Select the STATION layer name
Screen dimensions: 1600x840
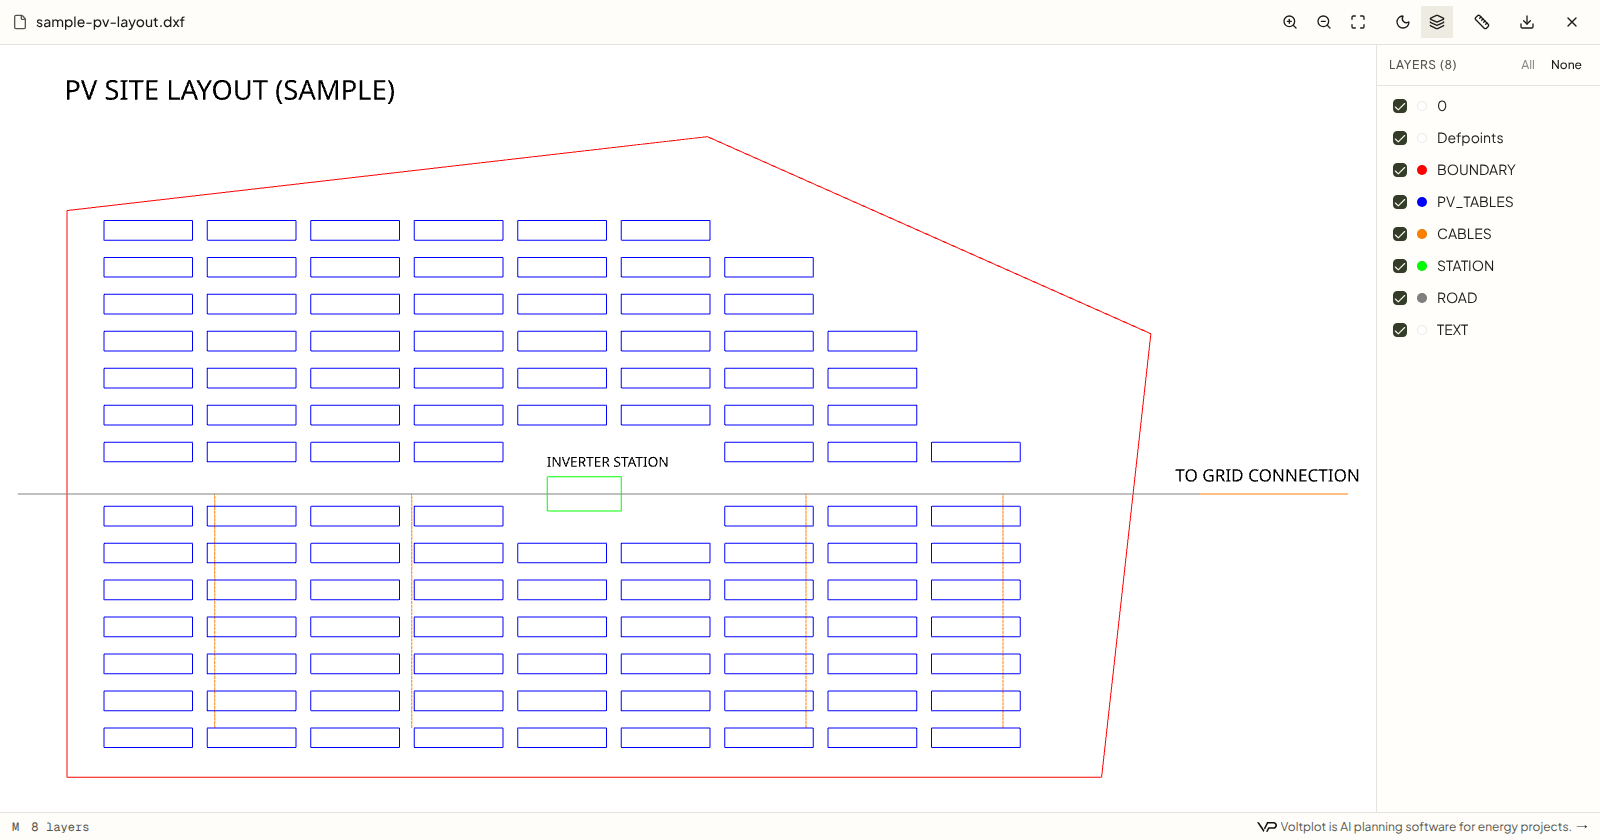coord(1465,266)
